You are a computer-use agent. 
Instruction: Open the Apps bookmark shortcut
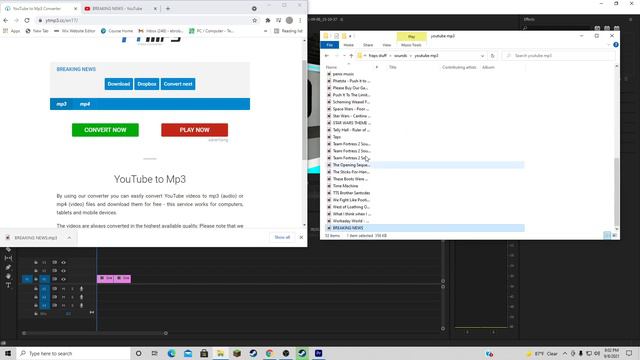pos(12,31)
